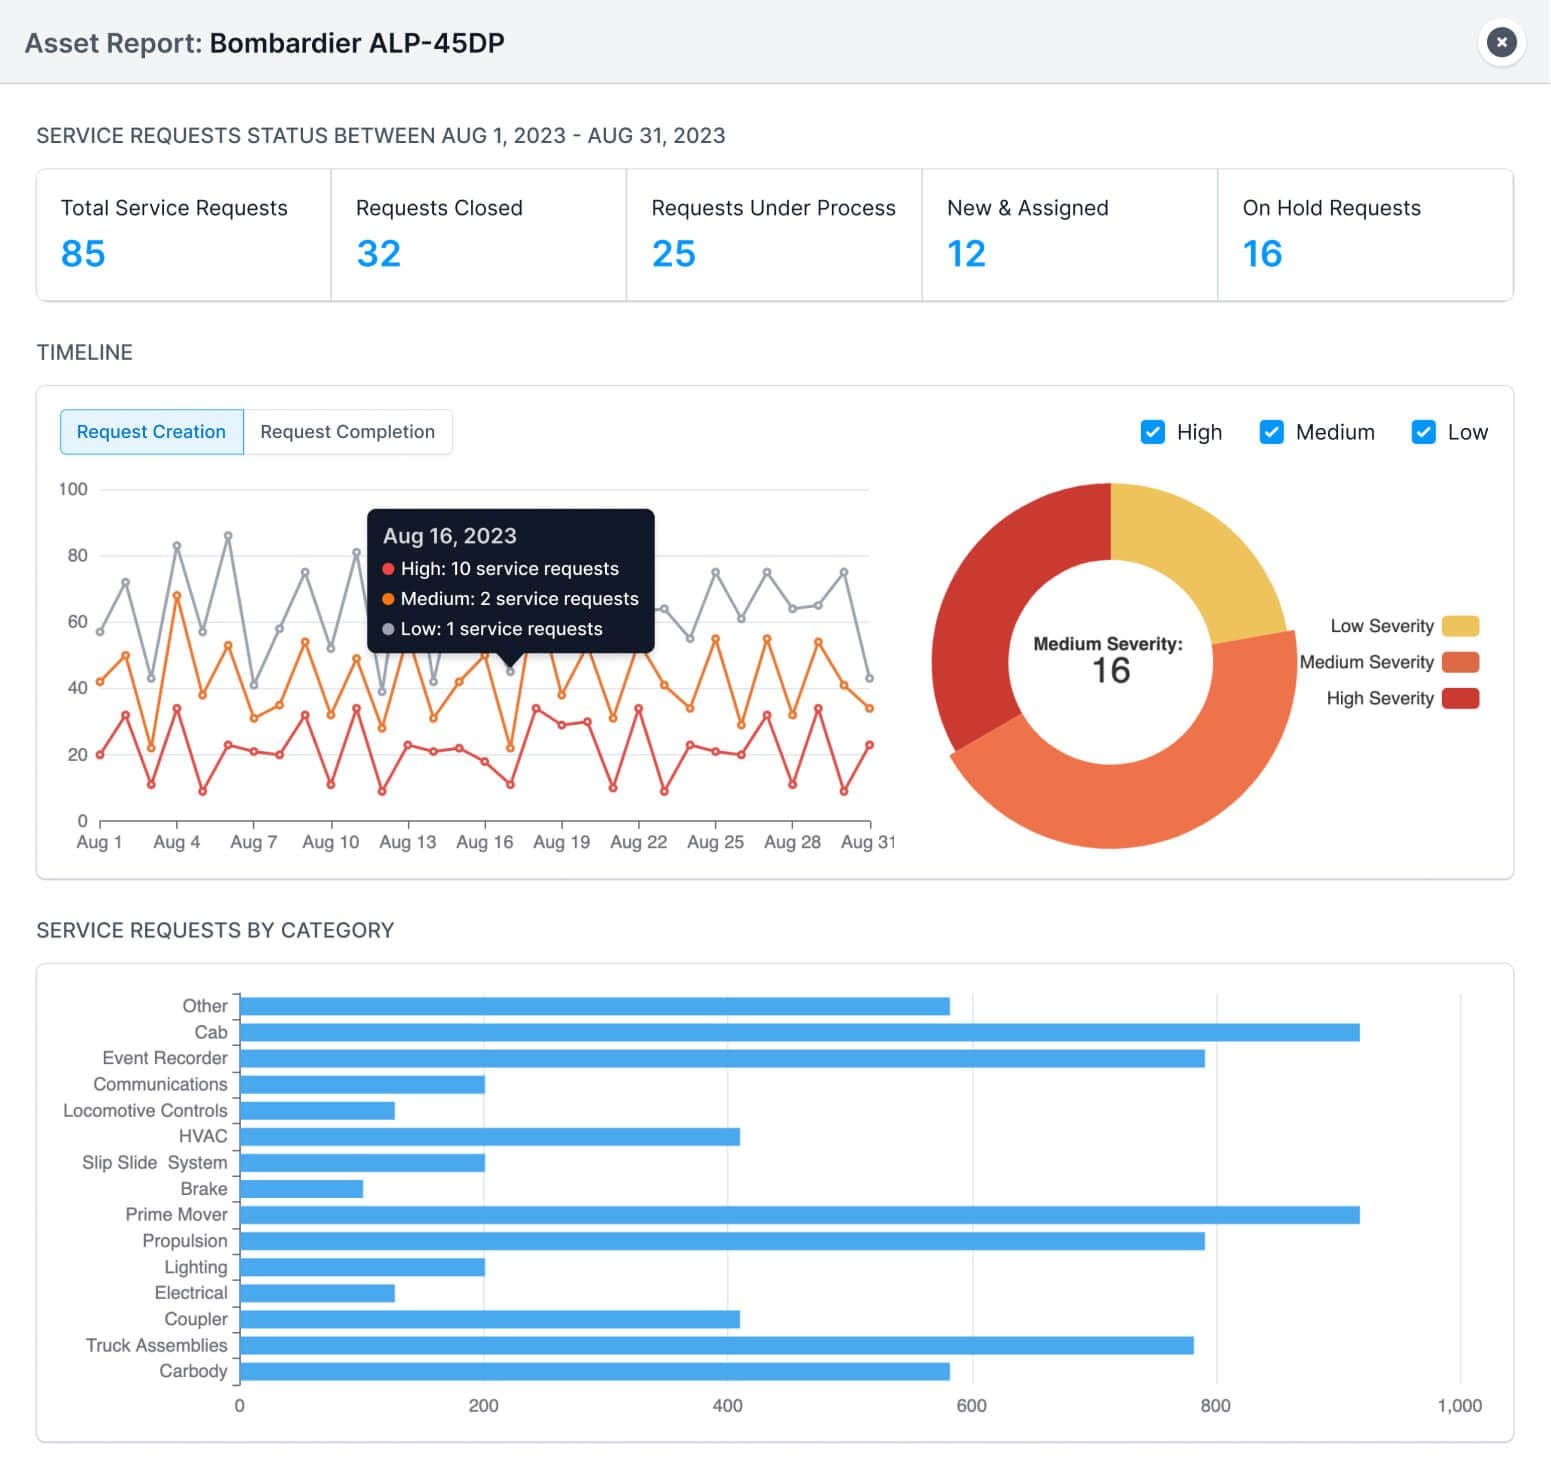The width and height of the screenshot is (1551, 1478).
Task: Click the under process count '25'
Action: click(x=674, y=254)
